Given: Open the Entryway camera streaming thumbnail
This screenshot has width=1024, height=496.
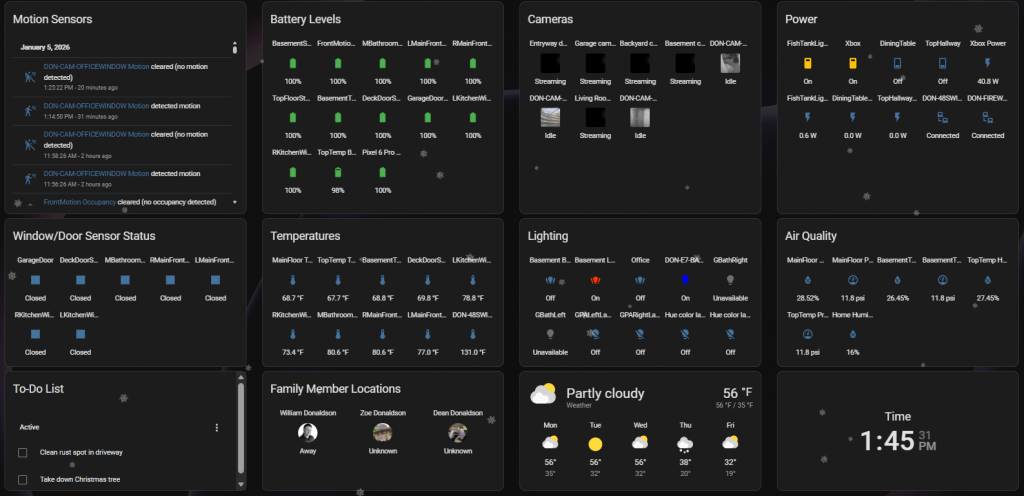Looking at the screenshot, I should [x=549, y=63].
